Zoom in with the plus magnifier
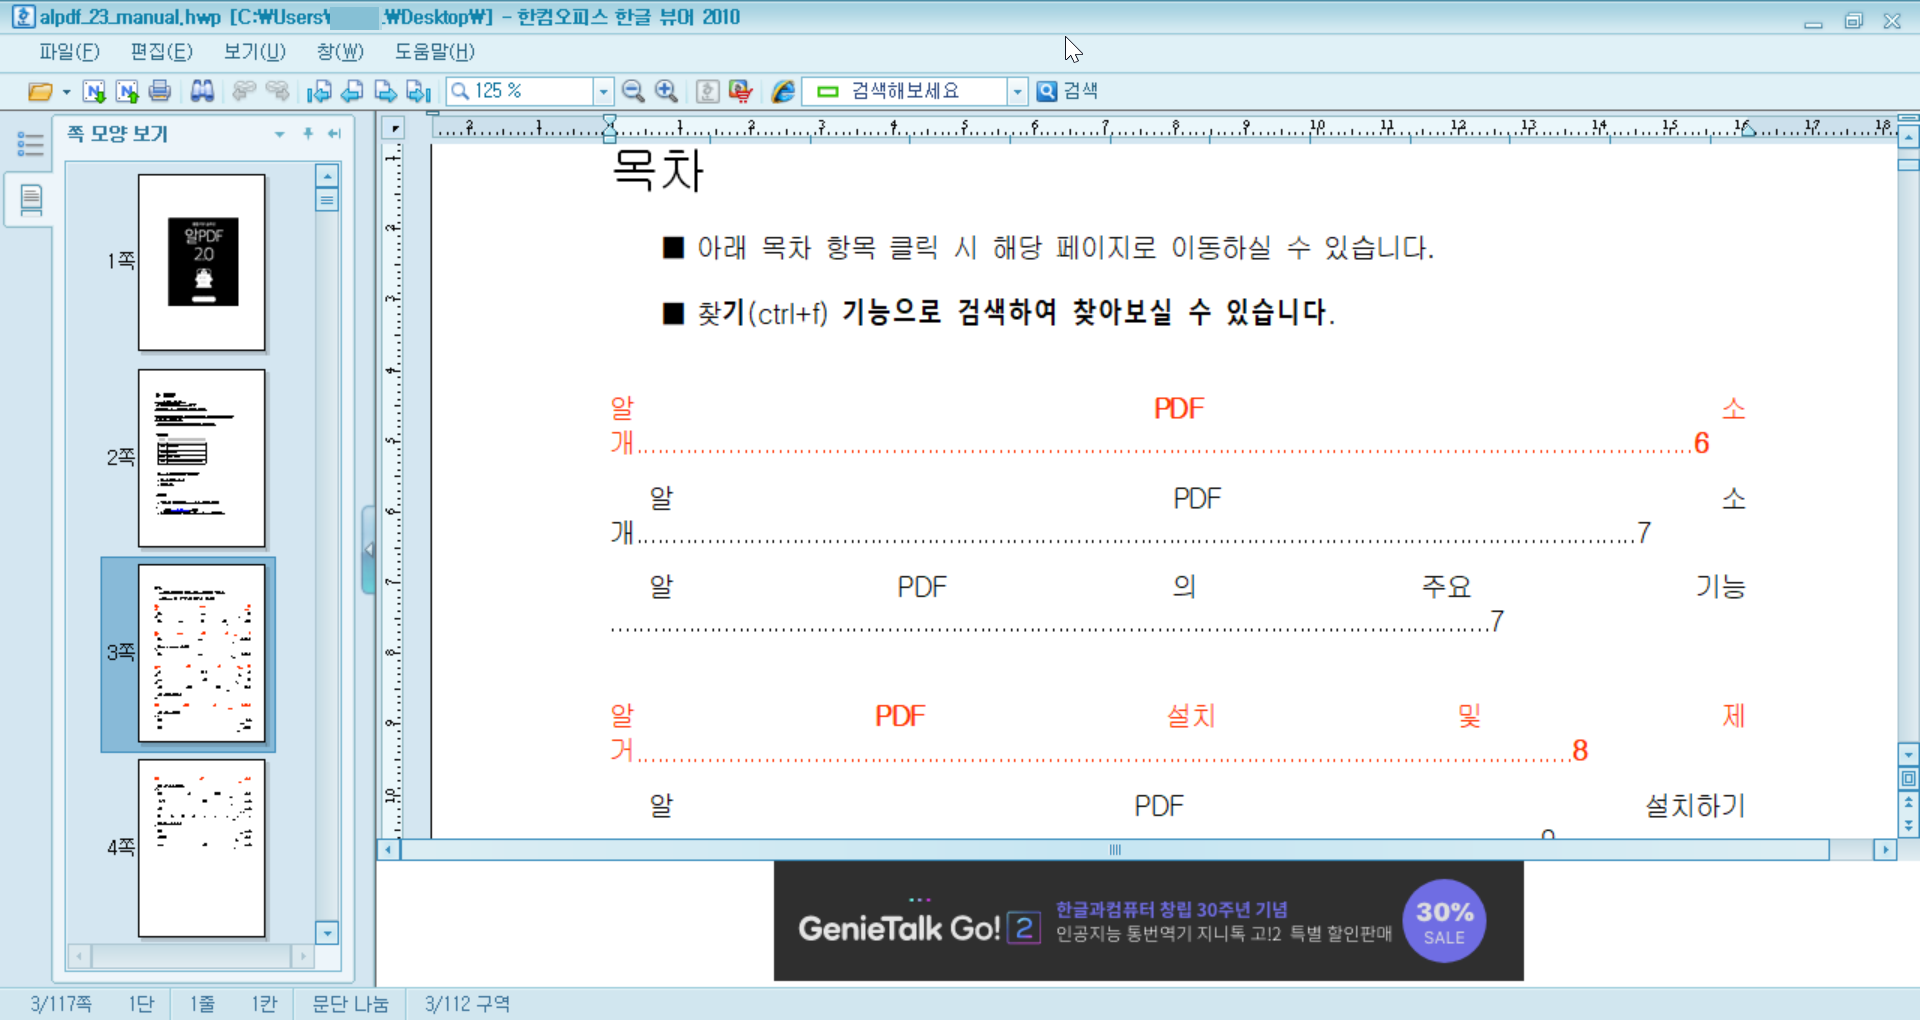Image resolution: width=1920 pixels, height=1020 pixels. click(x=666, y=91)
